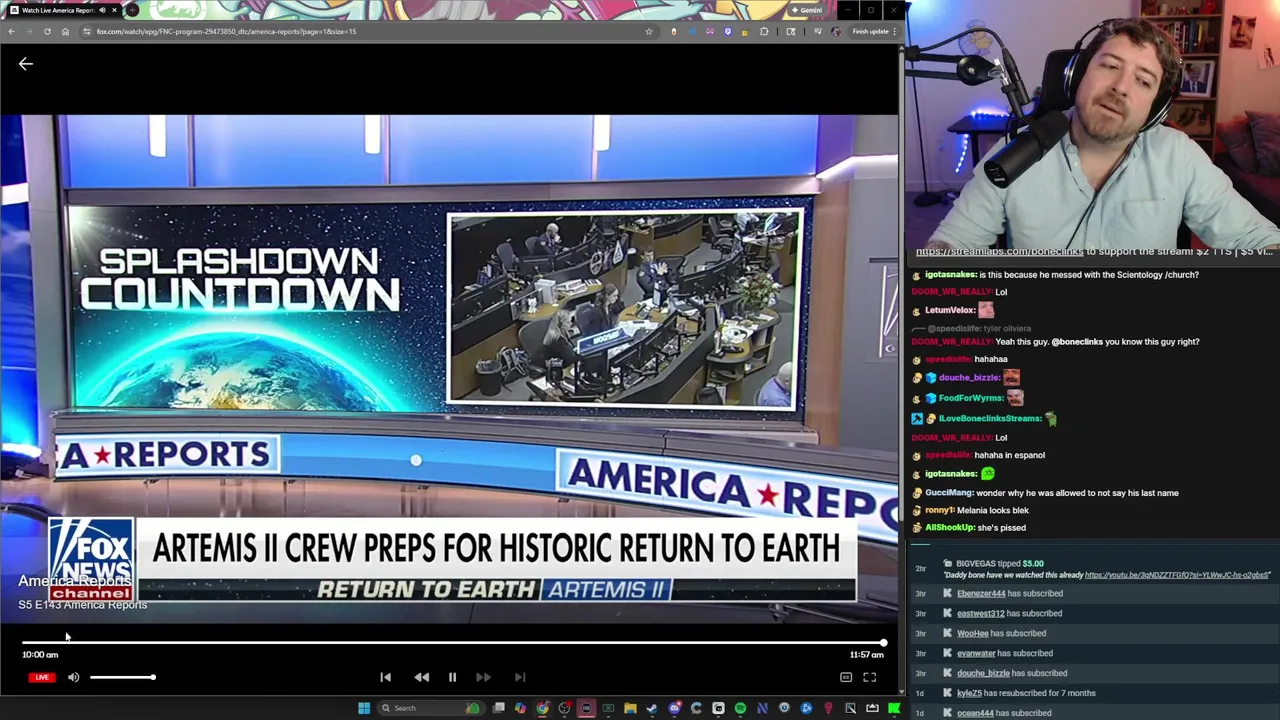Bookmark this page with the star icon

pos(649,31)
